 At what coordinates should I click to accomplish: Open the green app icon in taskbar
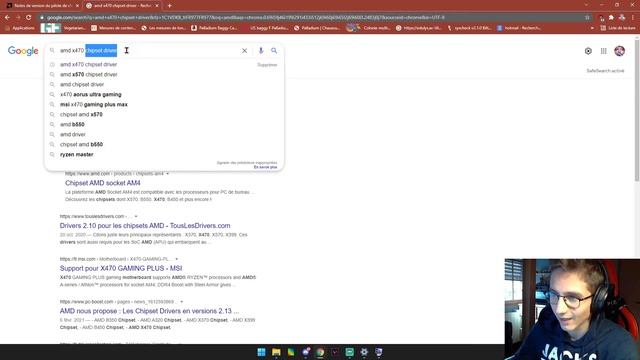(349, 352)
